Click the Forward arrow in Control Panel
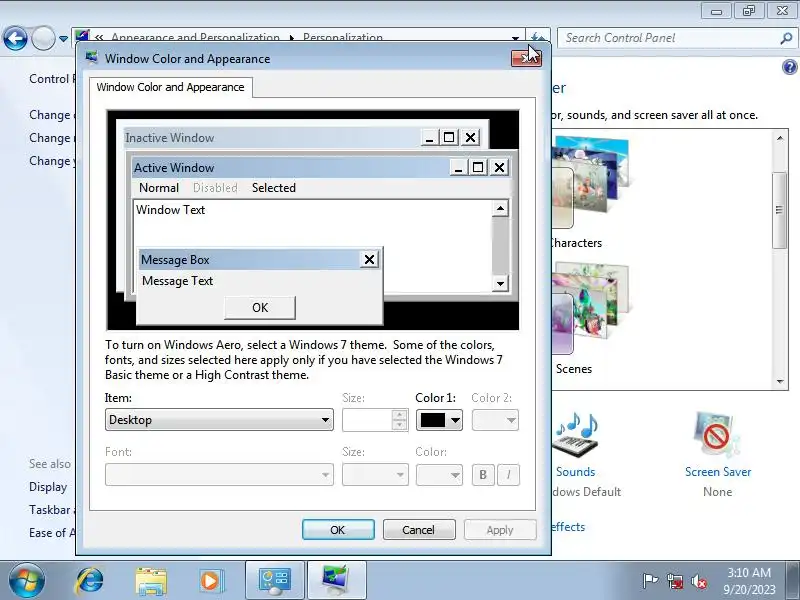The width and height of the screenshot is (800, 600). 44,38
